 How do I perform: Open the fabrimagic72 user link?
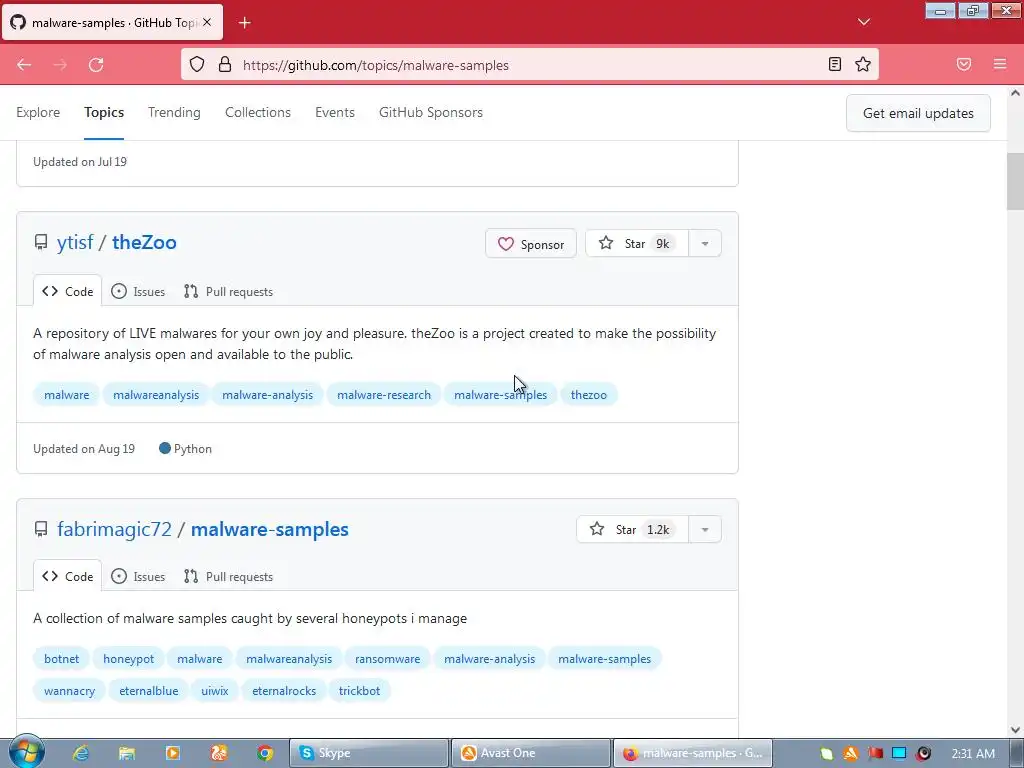click(114, 529)
